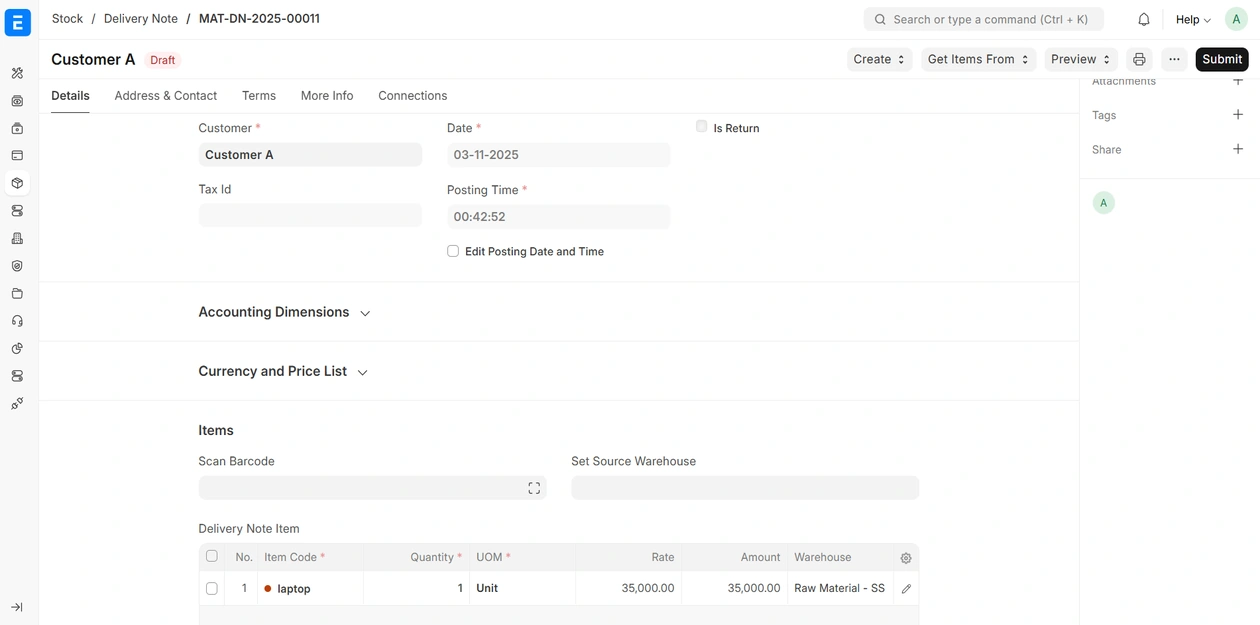Click the three-dot more options menu
The width and height of the screenshot is (1260, 625).
(1174, 59)
